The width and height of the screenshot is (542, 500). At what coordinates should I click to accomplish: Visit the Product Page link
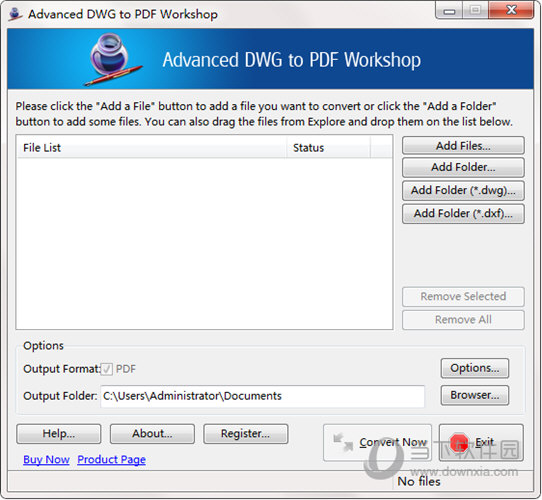(111, 460)
